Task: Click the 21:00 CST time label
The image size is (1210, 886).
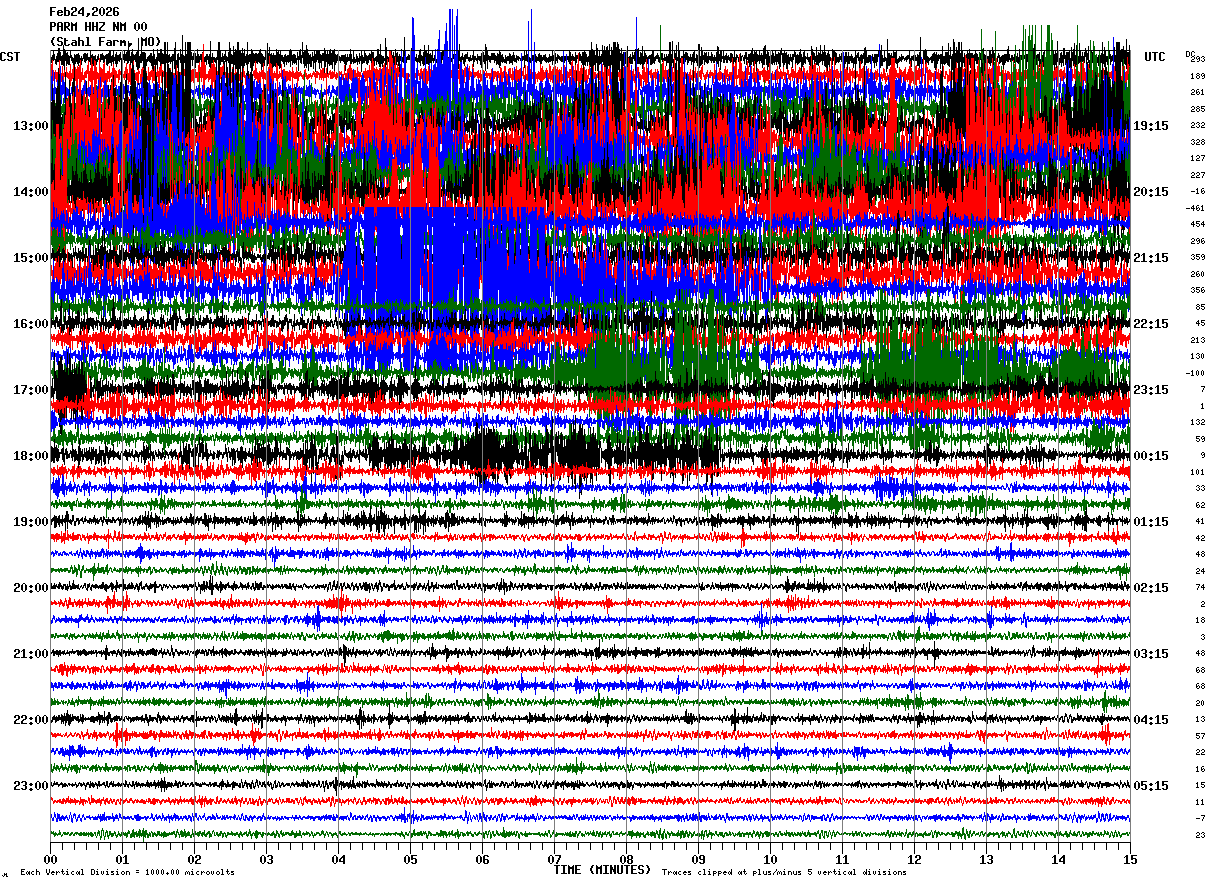Action: [x=30, y=654]
